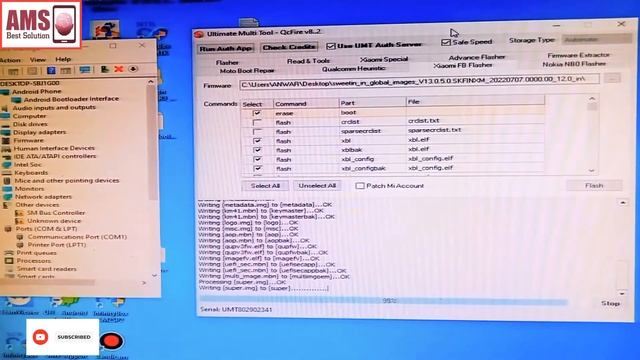
Task: Click the Communications Port (COM1) icon
Action: [20, 237]
